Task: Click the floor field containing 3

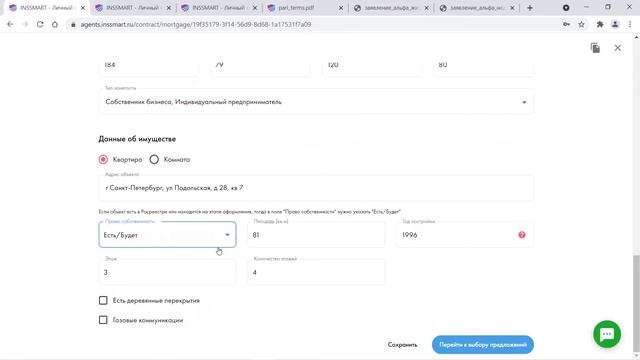Action: click(167, 272)
